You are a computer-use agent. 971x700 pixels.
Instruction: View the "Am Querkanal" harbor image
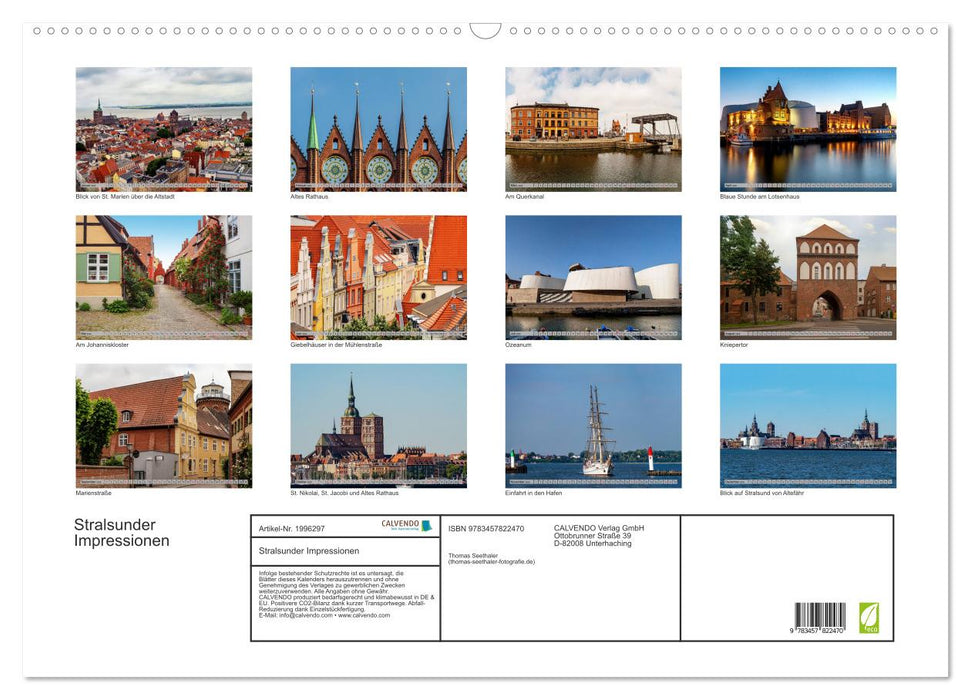point(593,128)
